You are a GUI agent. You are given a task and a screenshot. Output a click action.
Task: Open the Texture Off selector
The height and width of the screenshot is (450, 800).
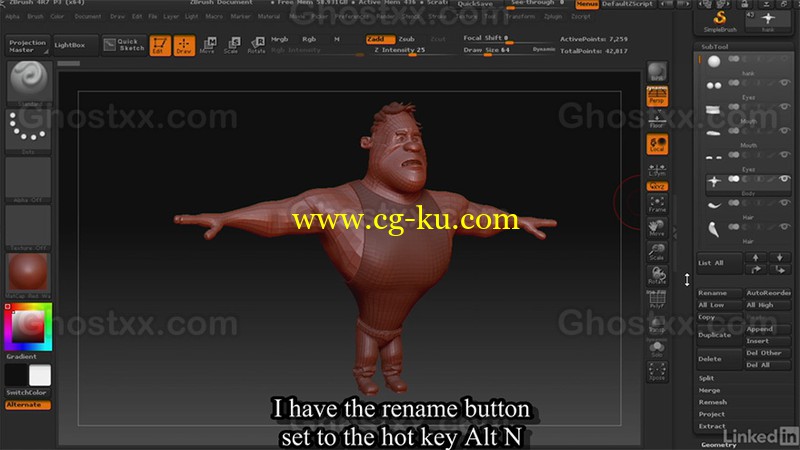pos(29,228)
